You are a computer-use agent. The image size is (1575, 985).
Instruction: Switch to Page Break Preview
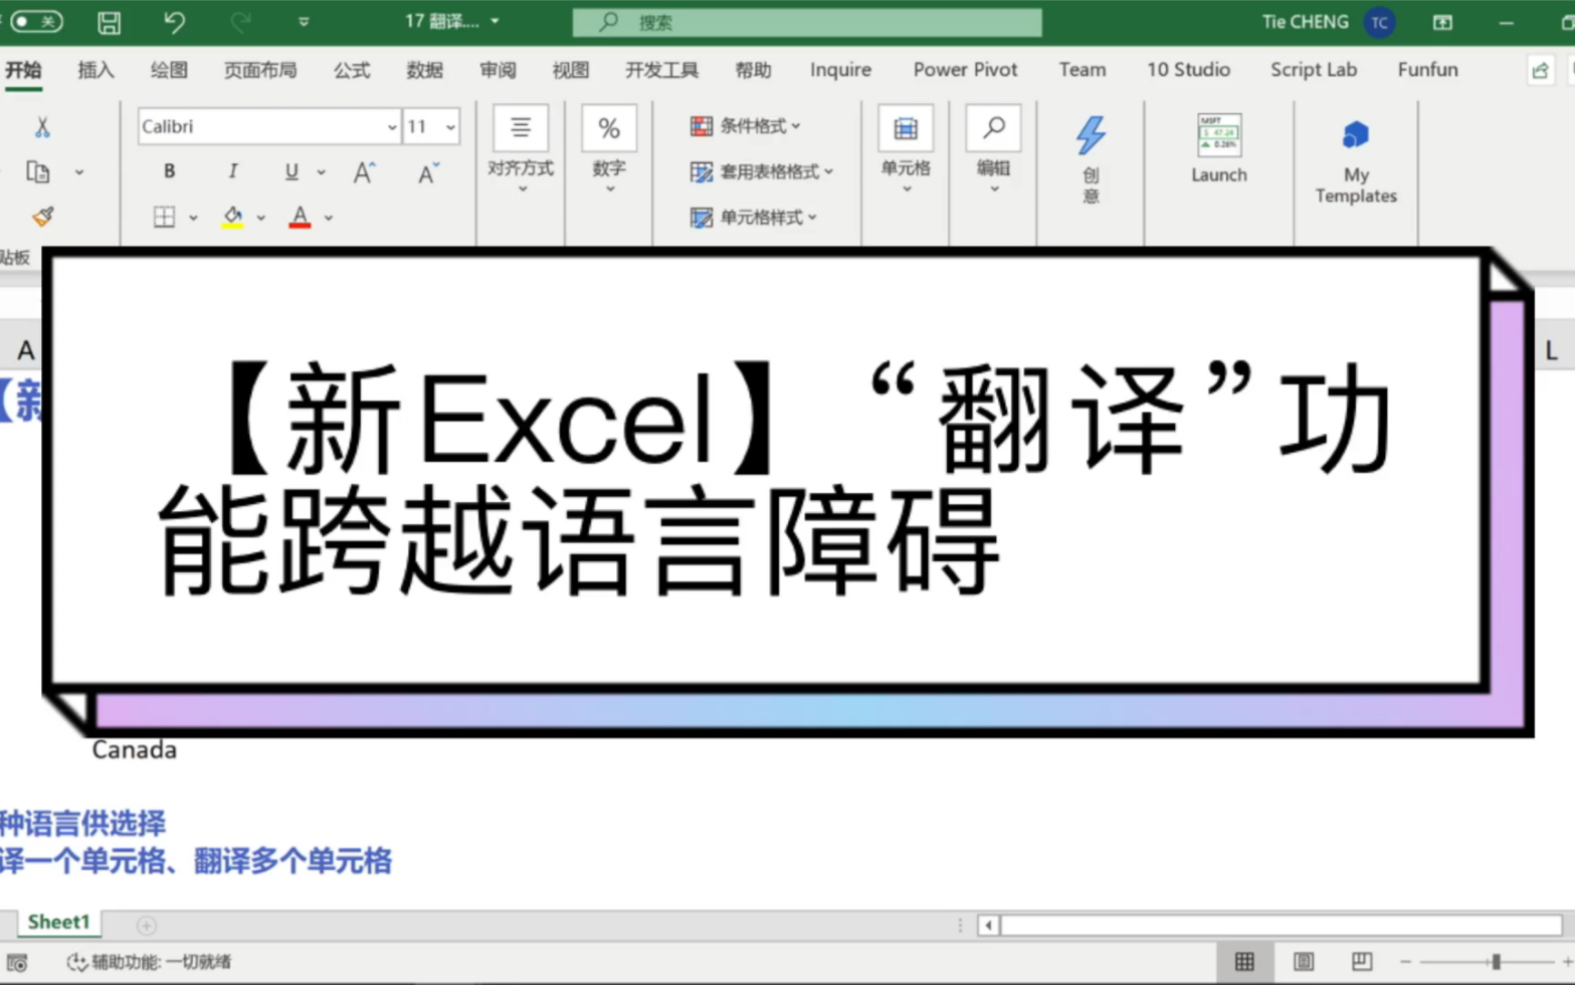point(1361,962)
